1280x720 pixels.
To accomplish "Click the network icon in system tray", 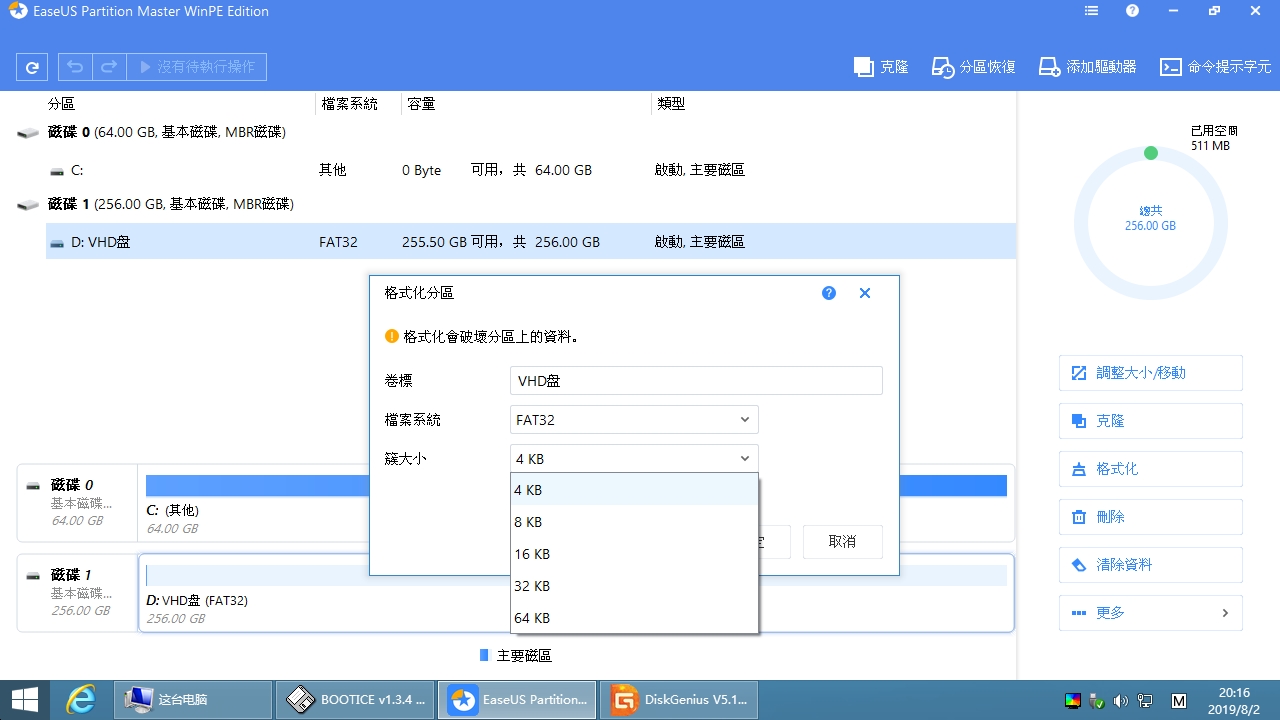I will click(1145, 700).
